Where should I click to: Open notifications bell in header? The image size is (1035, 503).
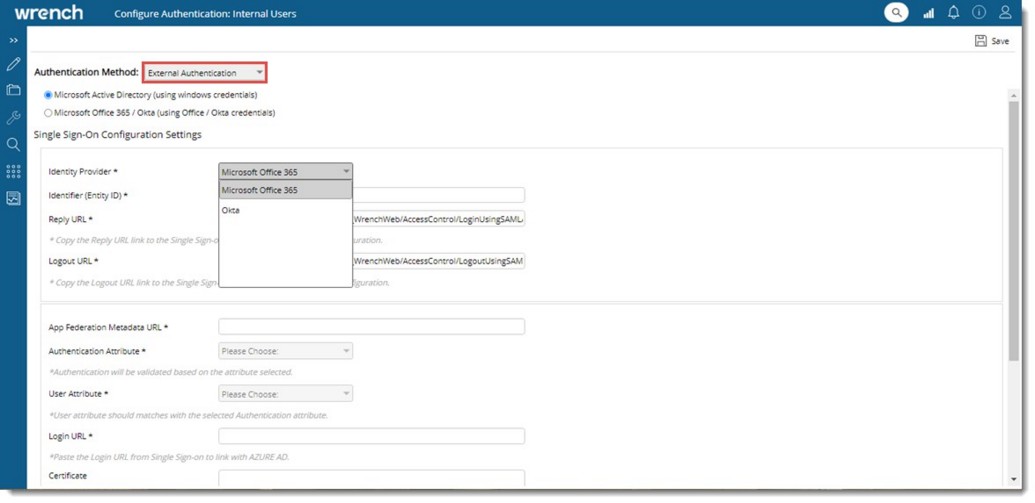(x=953, y=13)
